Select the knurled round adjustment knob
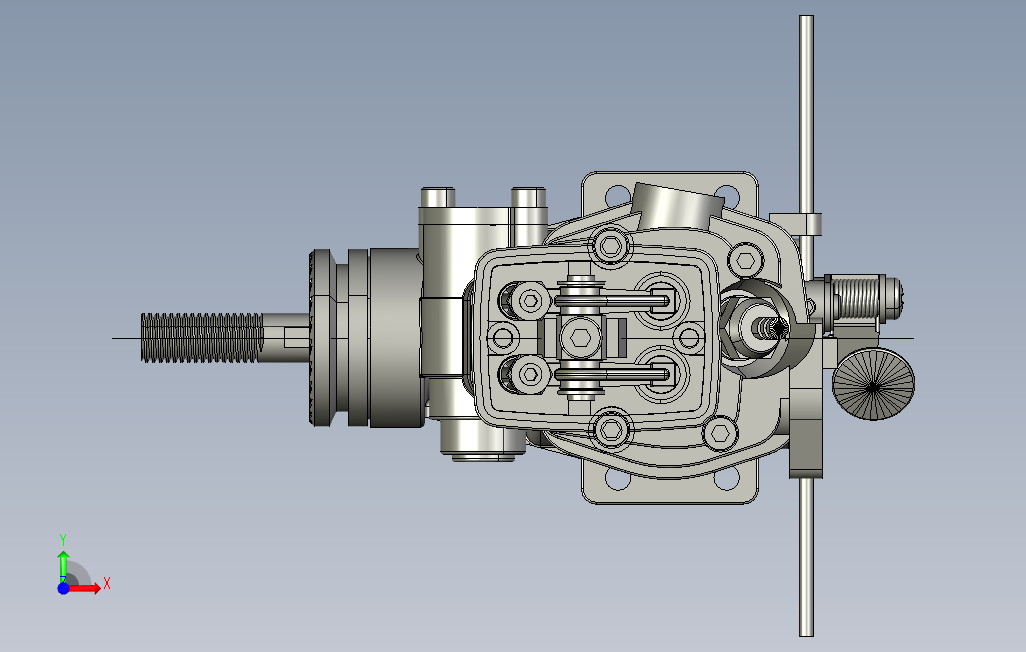Viewport: 1026px width, 652px height. [x=874, y=386]
